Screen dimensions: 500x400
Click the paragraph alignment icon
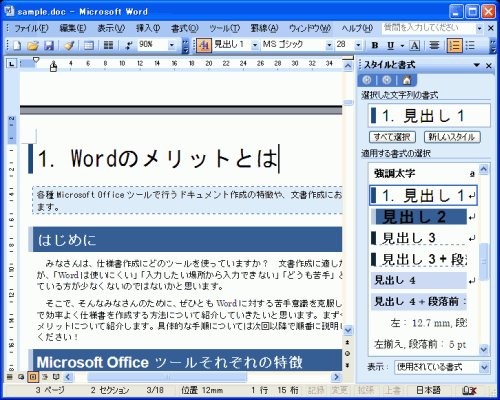(x=434, y=45)
